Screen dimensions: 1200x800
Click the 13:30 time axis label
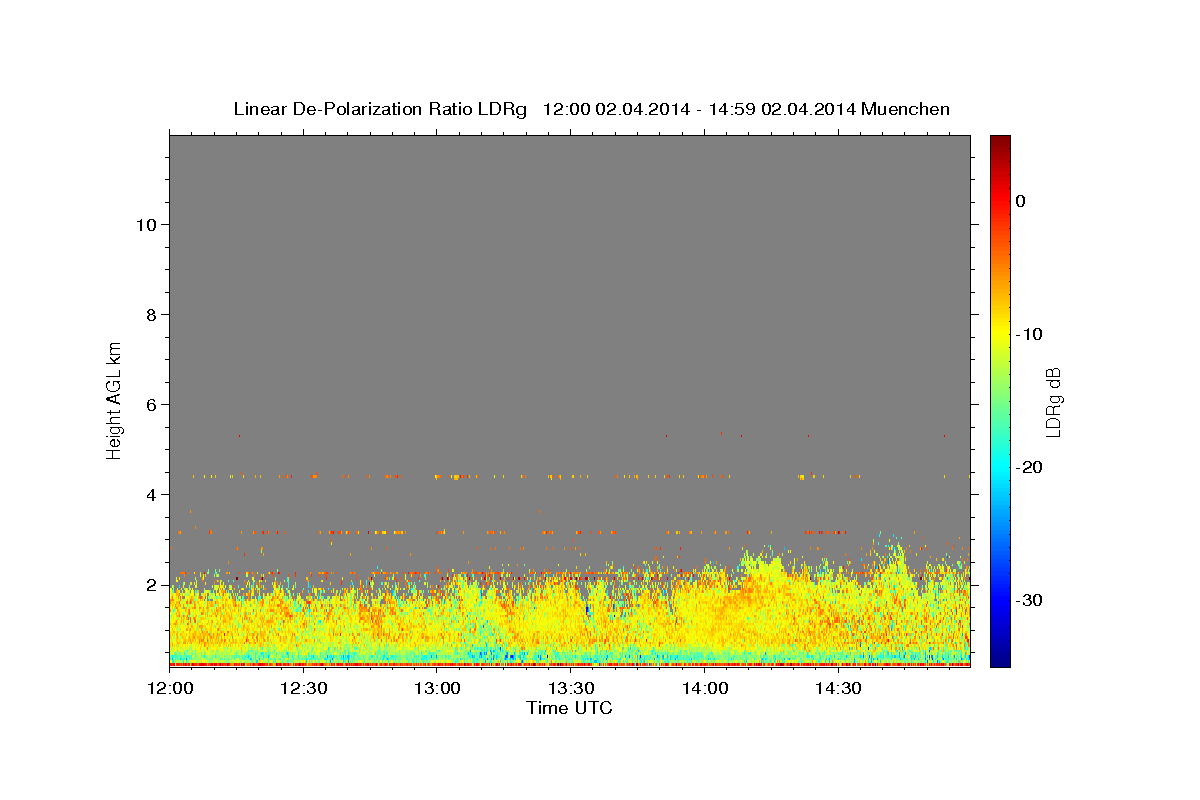(x=570, y=688)
